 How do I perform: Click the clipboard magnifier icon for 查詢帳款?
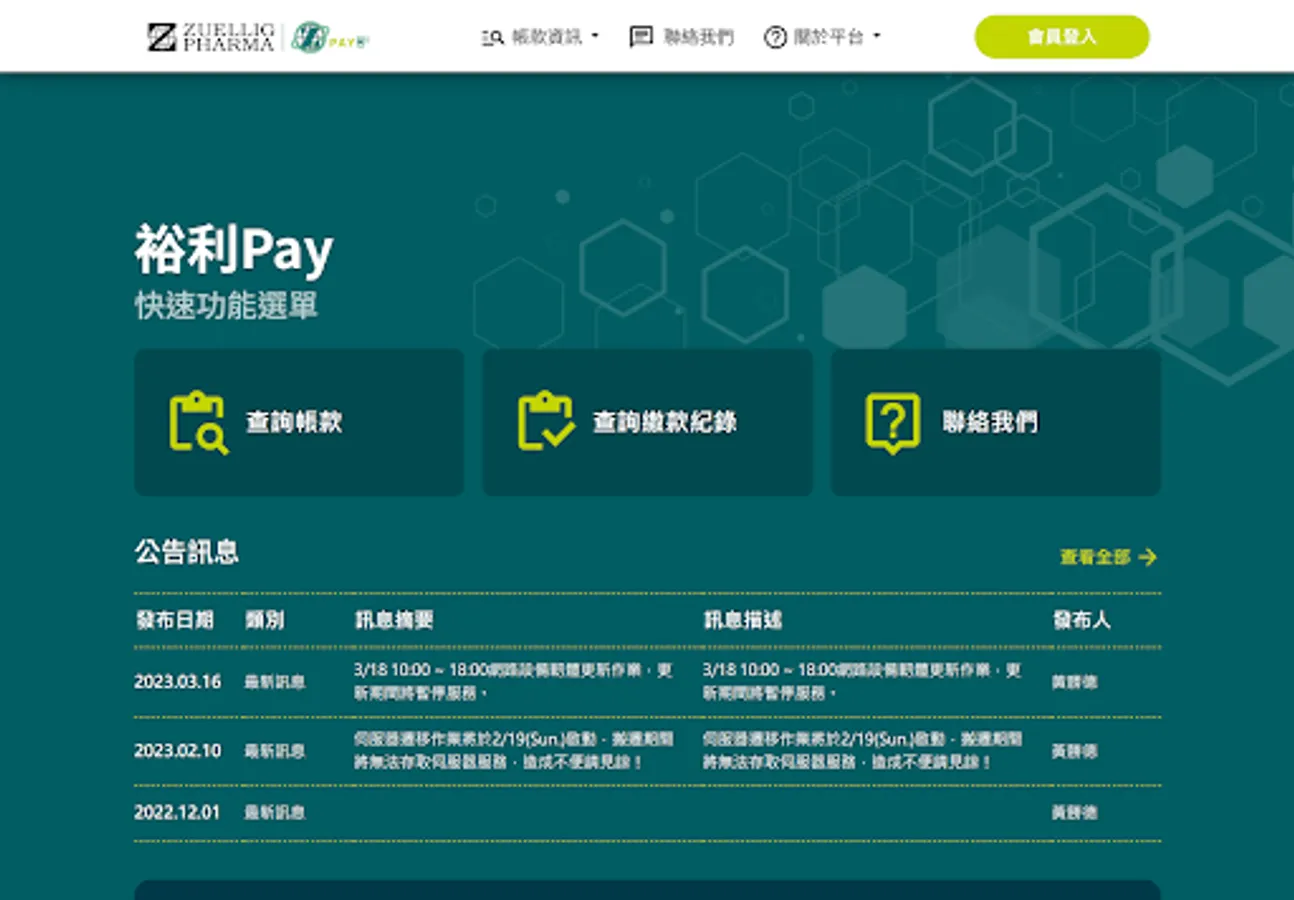click(x=198, y=422)
